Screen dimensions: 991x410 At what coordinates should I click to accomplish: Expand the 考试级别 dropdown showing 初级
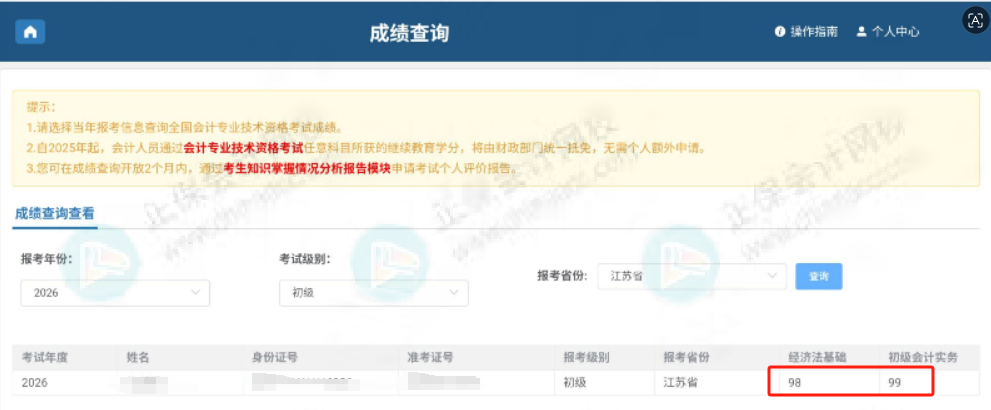374,293
